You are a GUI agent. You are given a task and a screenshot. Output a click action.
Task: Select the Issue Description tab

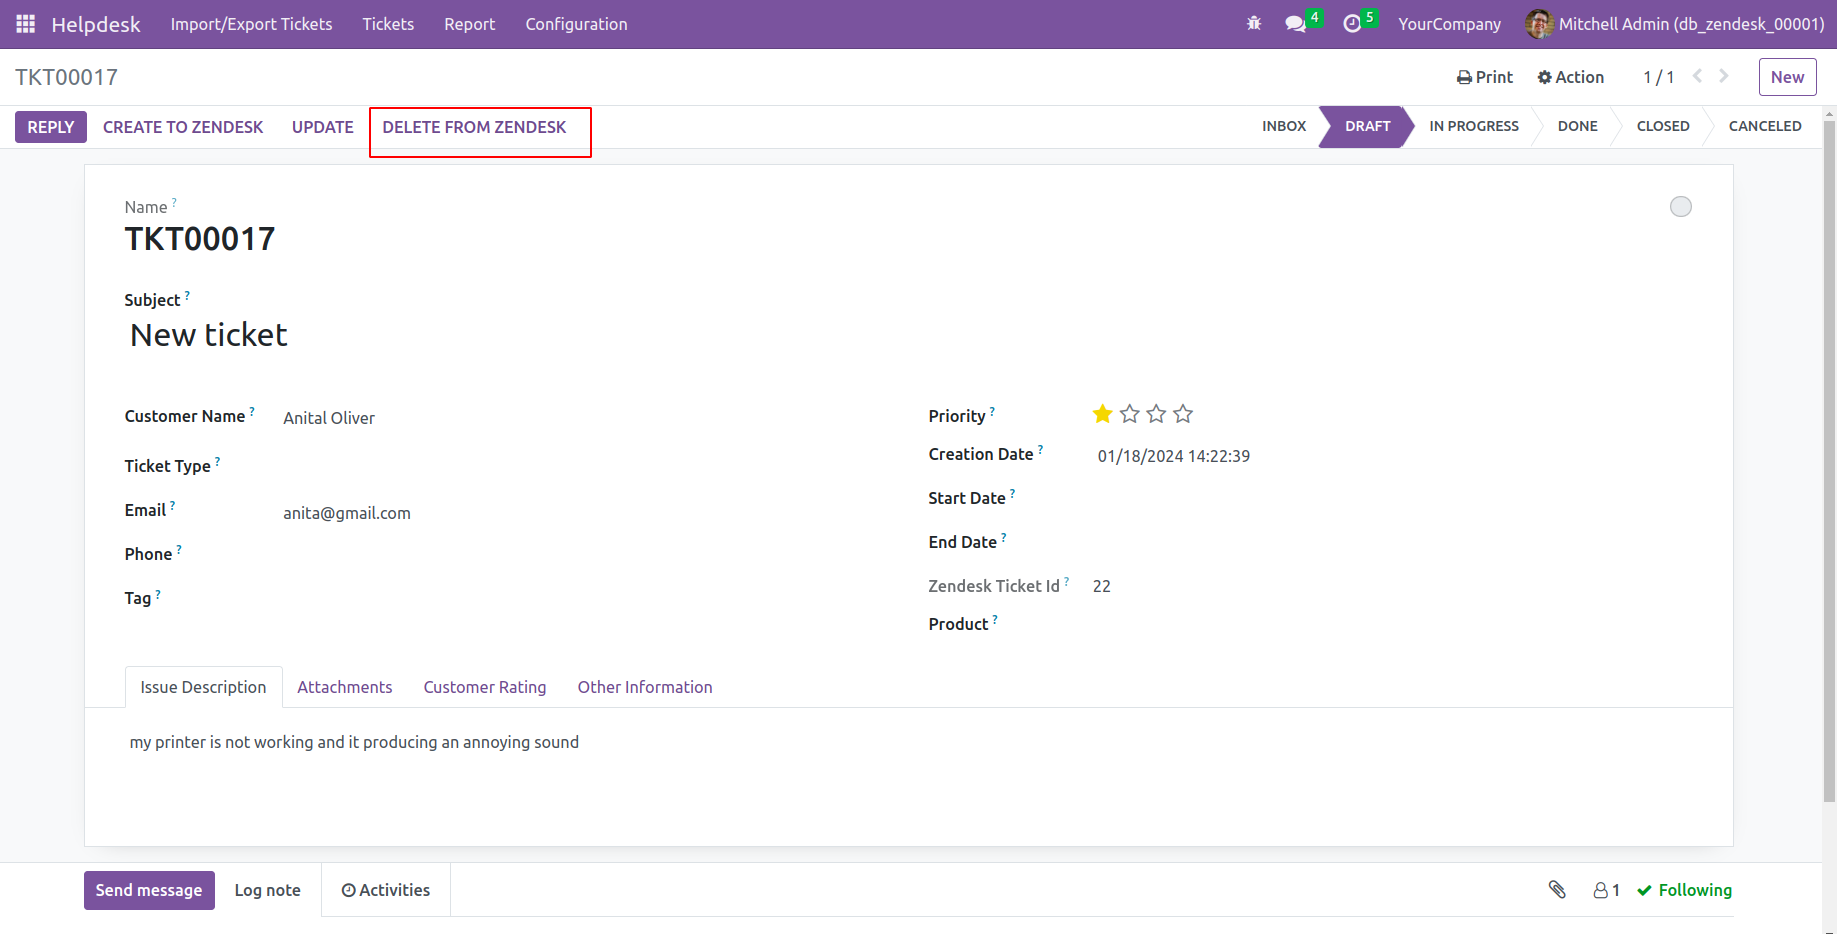tap(203, 687)
